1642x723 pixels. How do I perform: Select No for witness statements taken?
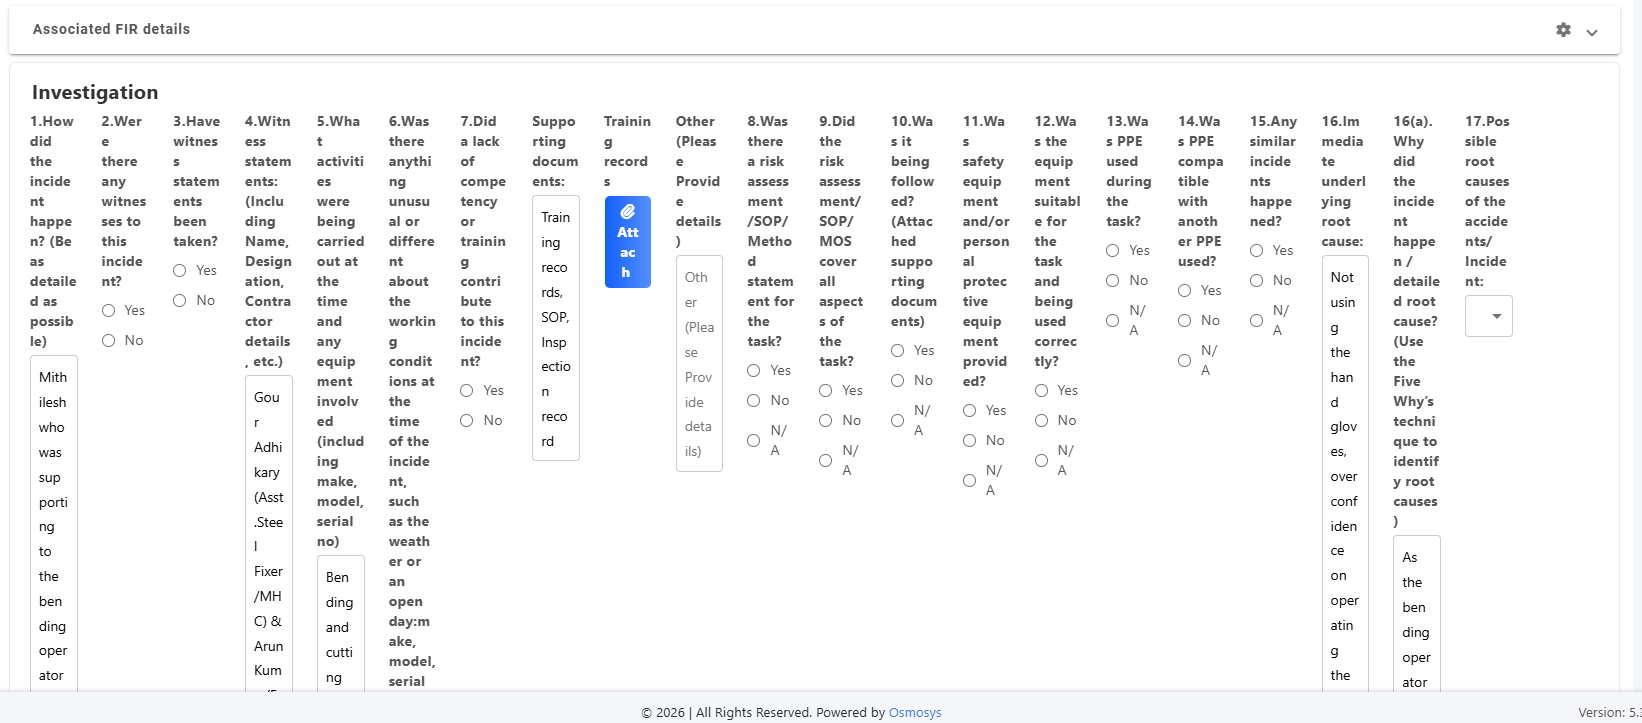pos(180,301)
